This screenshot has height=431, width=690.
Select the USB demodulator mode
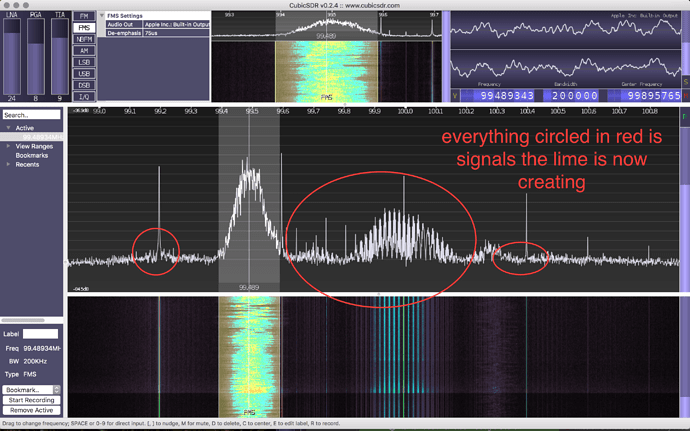tap(84, 74)
